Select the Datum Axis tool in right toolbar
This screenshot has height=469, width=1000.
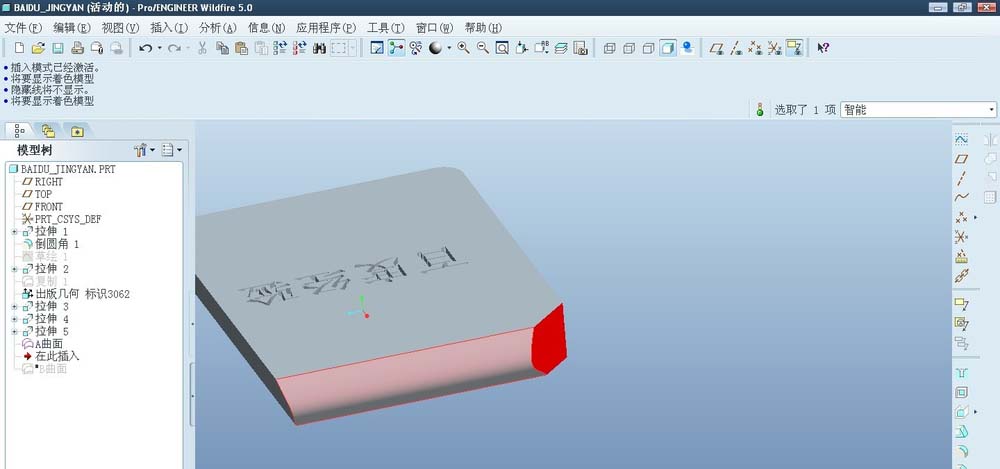point(961,178)
